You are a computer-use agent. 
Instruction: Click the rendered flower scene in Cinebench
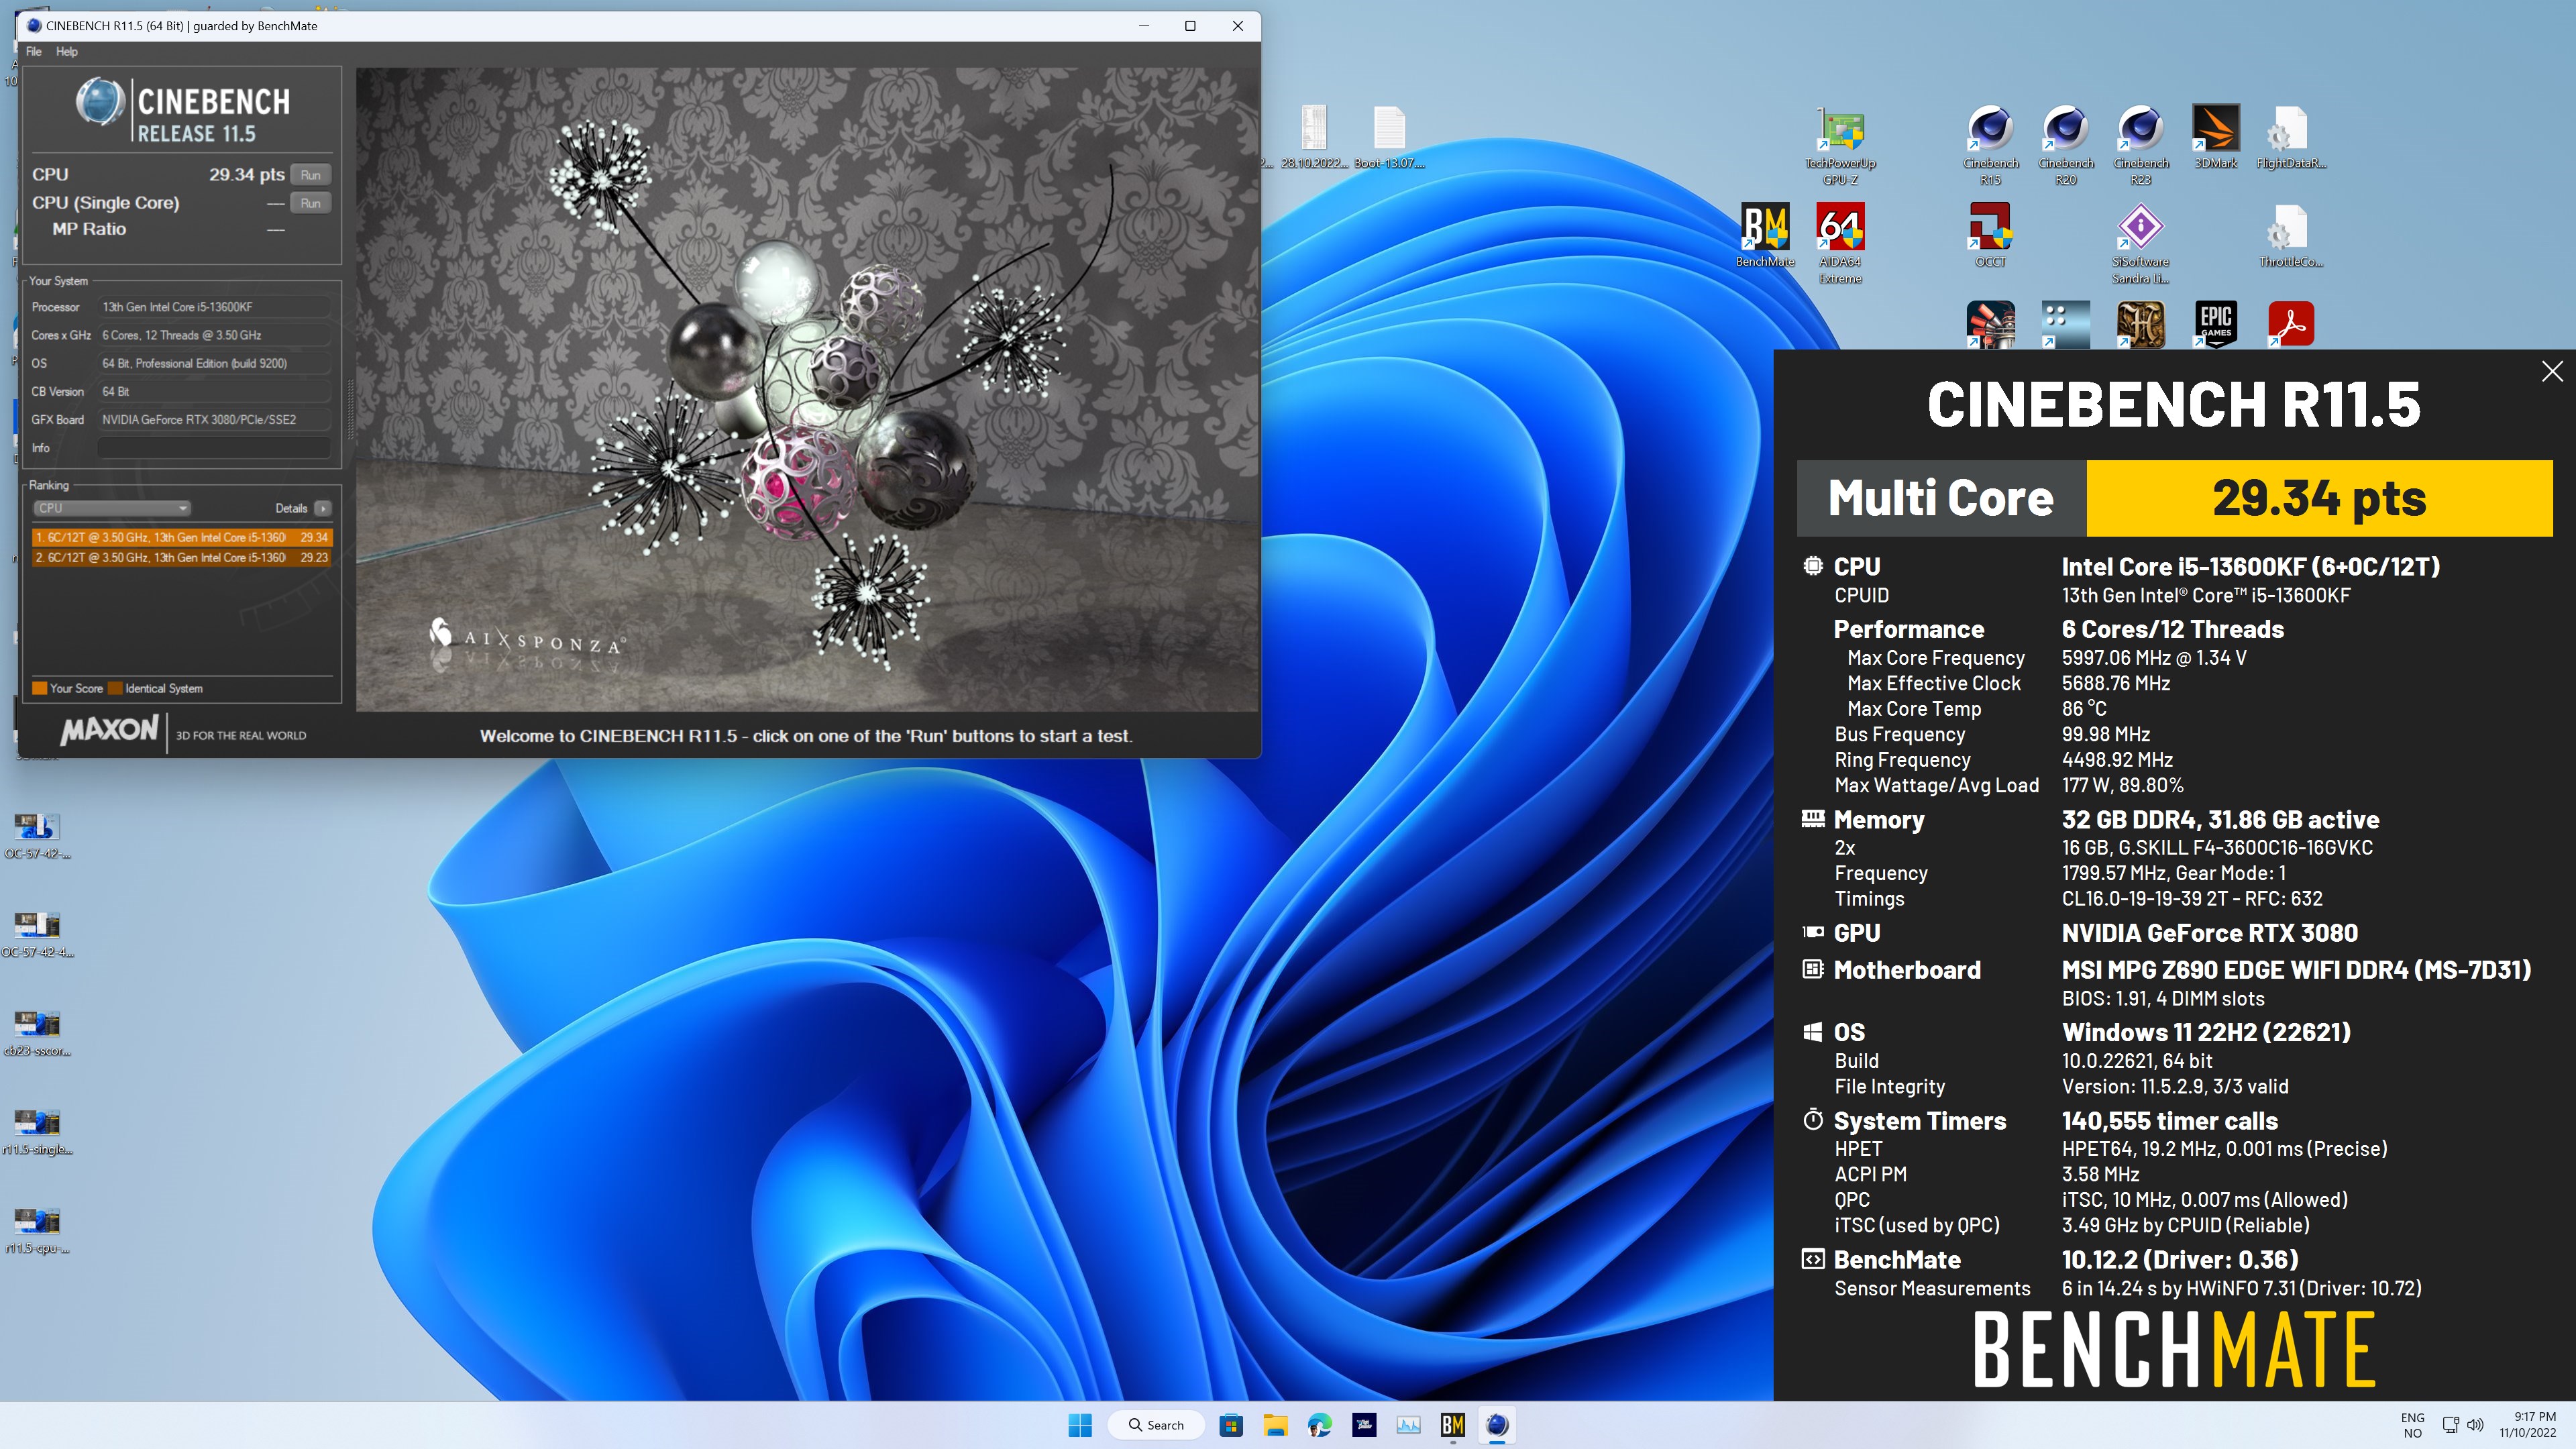806,389
